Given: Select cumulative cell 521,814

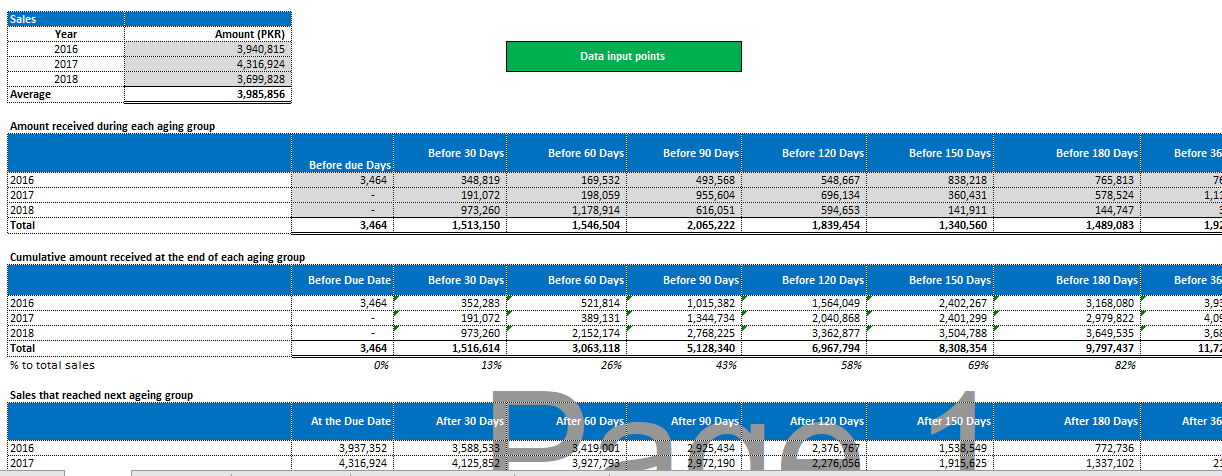Looking at the screenshot, I should click(x=567, y=302).
